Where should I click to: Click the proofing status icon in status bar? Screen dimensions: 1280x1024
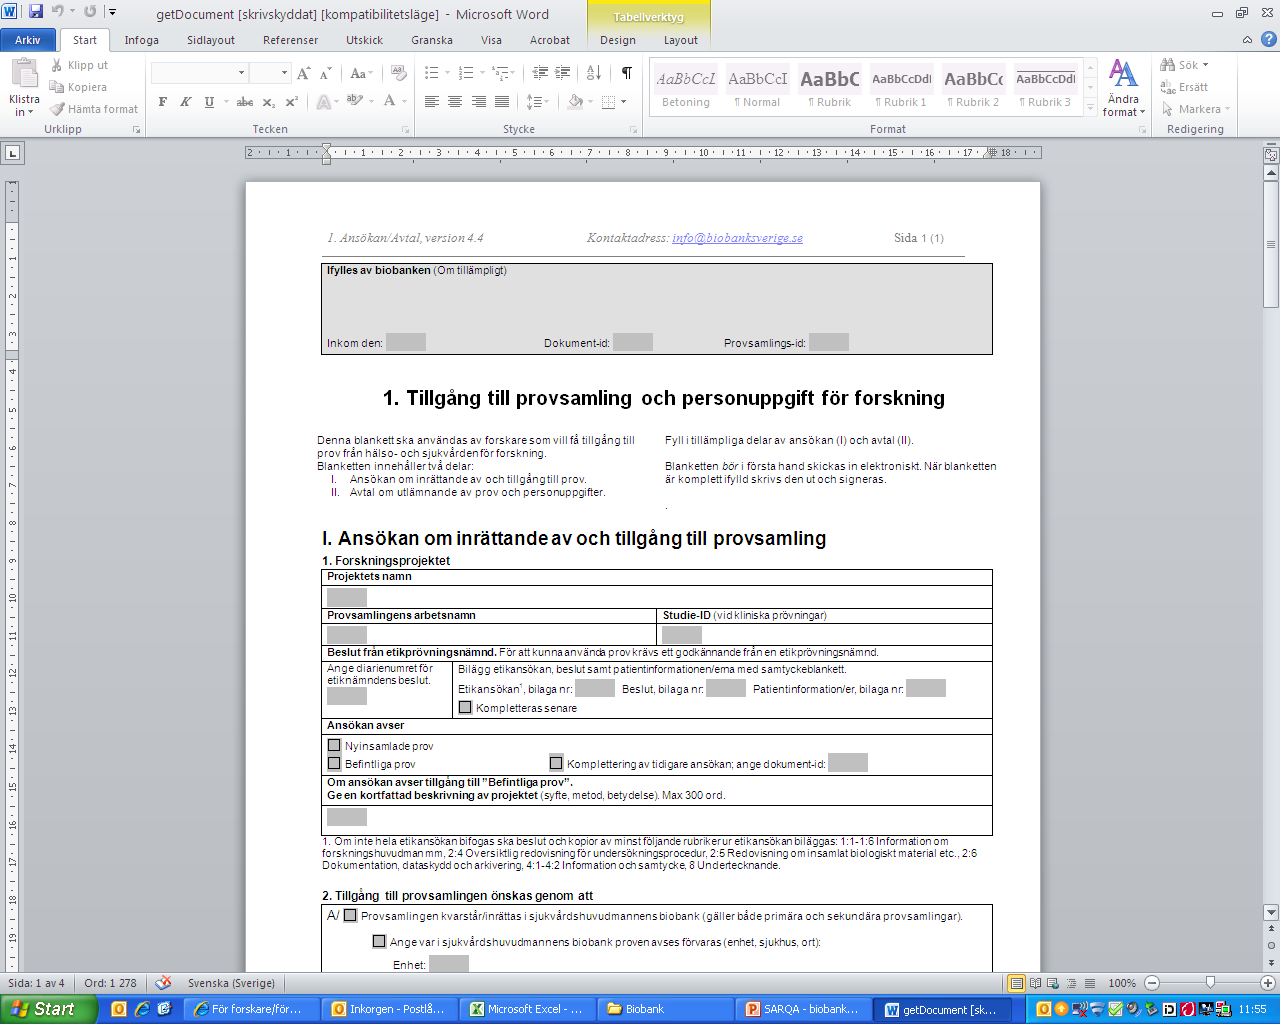tap(164, 983)
